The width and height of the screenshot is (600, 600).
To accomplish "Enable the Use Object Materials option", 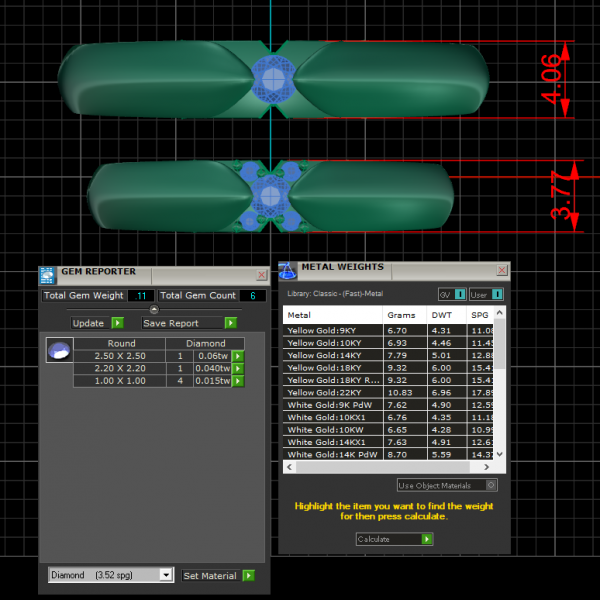I will [490, 486].
